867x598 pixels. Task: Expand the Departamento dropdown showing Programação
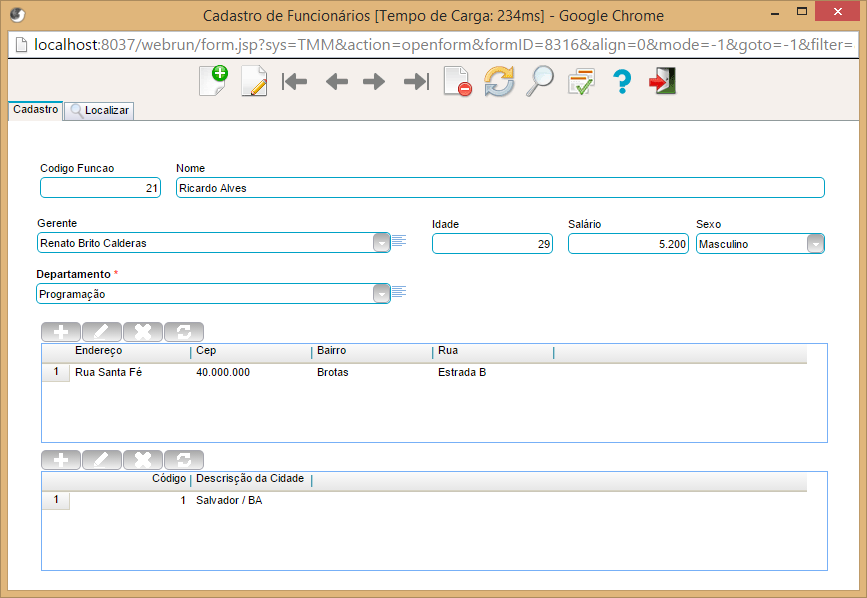(x=381, y=294)
